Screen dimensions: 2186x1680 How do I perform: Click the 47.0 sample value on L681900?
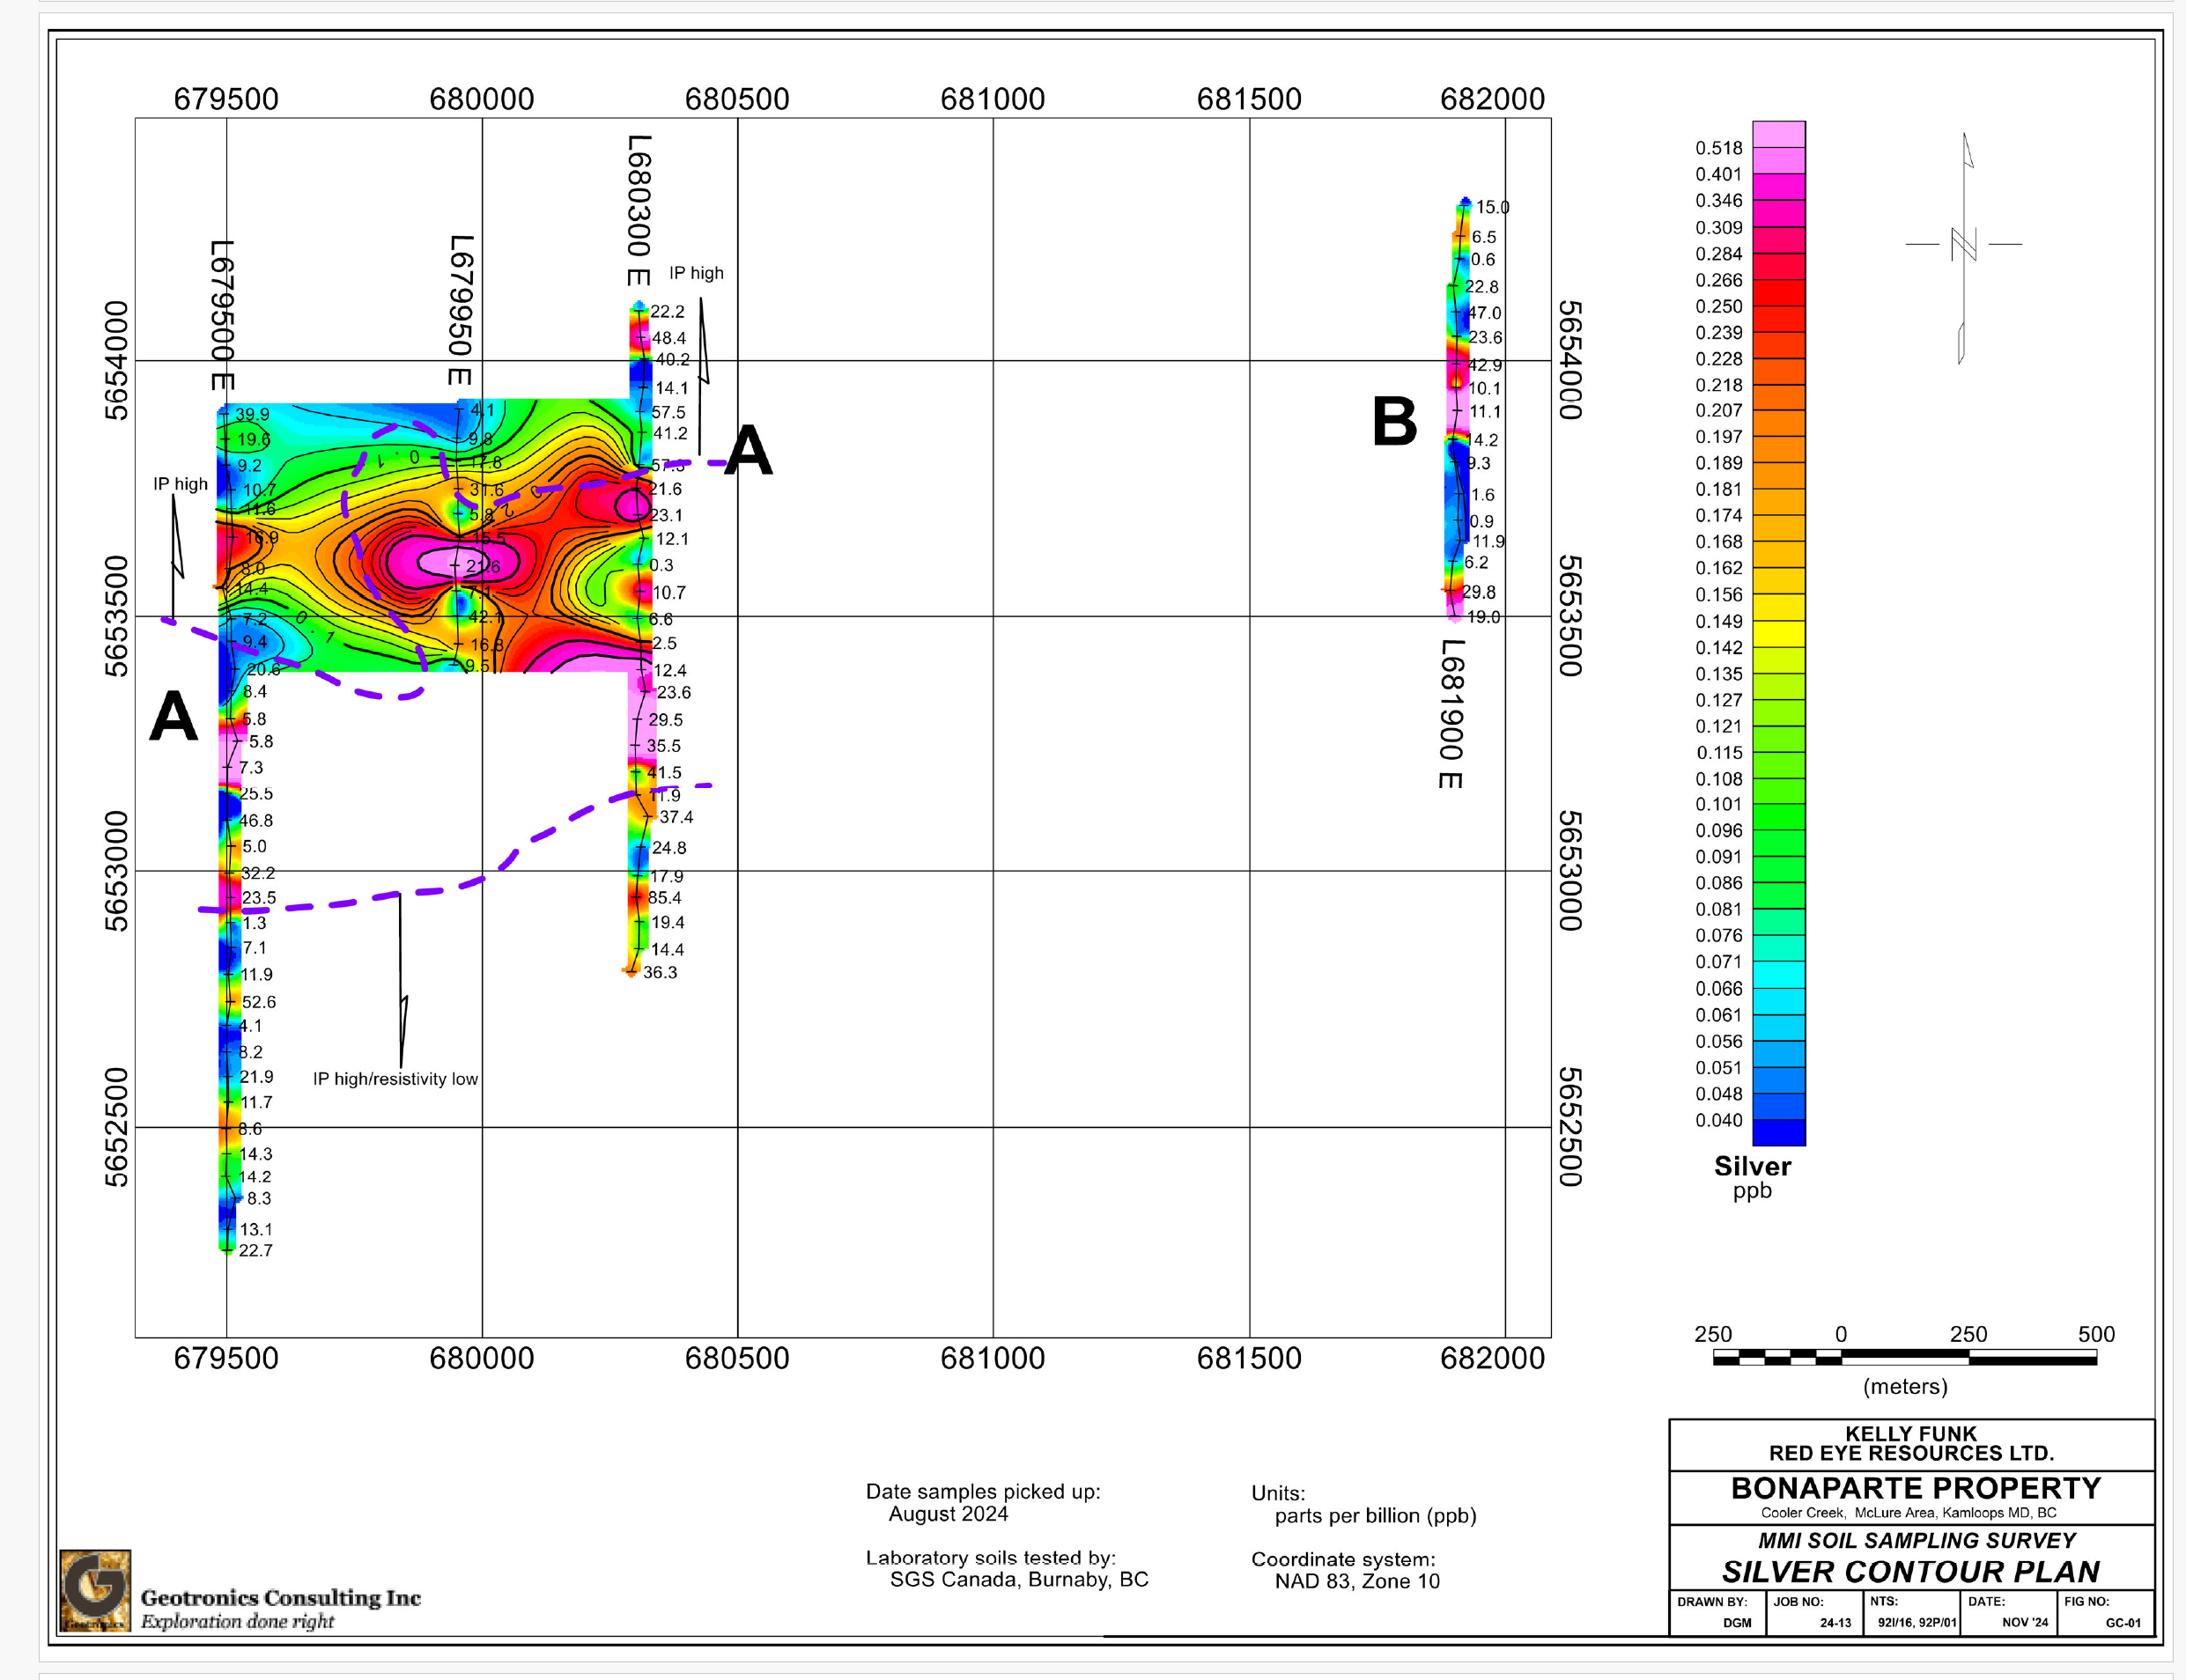[1484, 313]
